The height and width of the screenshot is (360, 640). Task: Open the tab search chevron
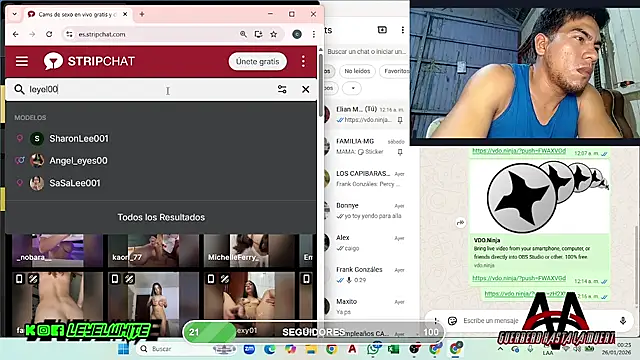pyautogui.click(x=14, y=14)
